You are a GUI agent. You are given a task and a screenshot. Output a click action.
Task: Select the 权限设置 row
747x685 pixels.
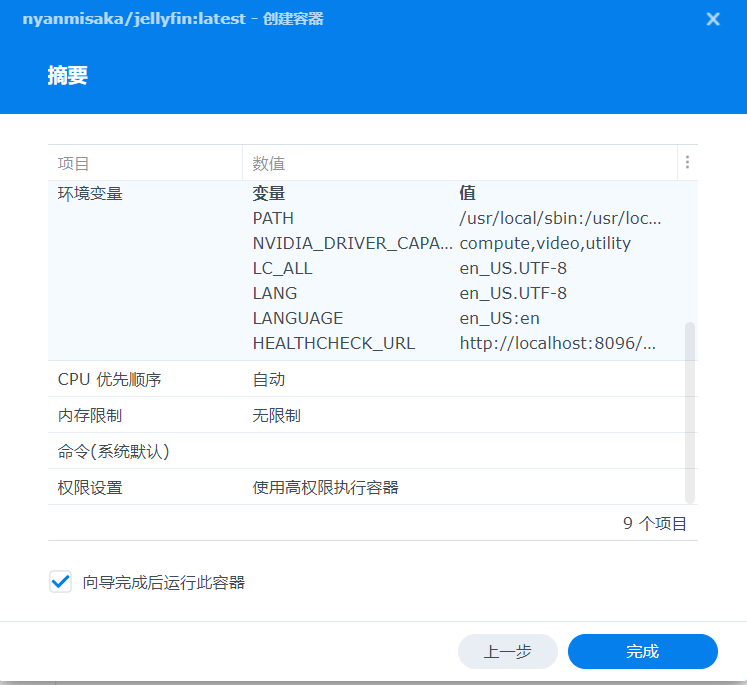click(373, 487)
